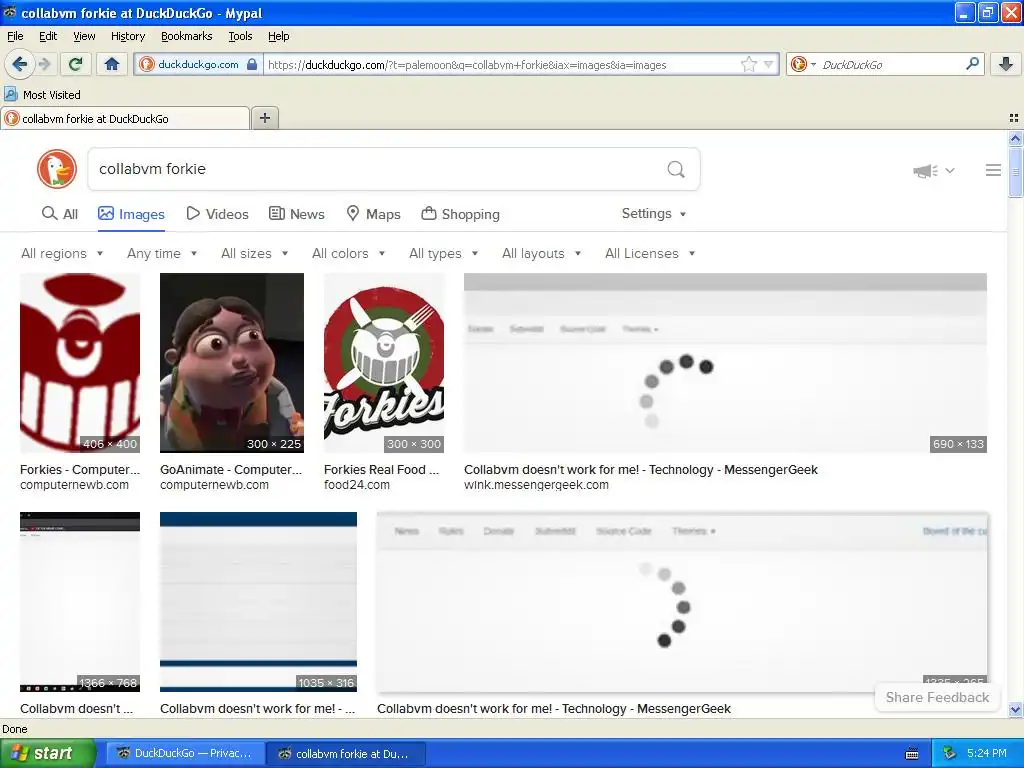This screenshot has height=768, width=1024.
Task: Click the Most Visited bookmarks icon
Action: pos(11,94)
